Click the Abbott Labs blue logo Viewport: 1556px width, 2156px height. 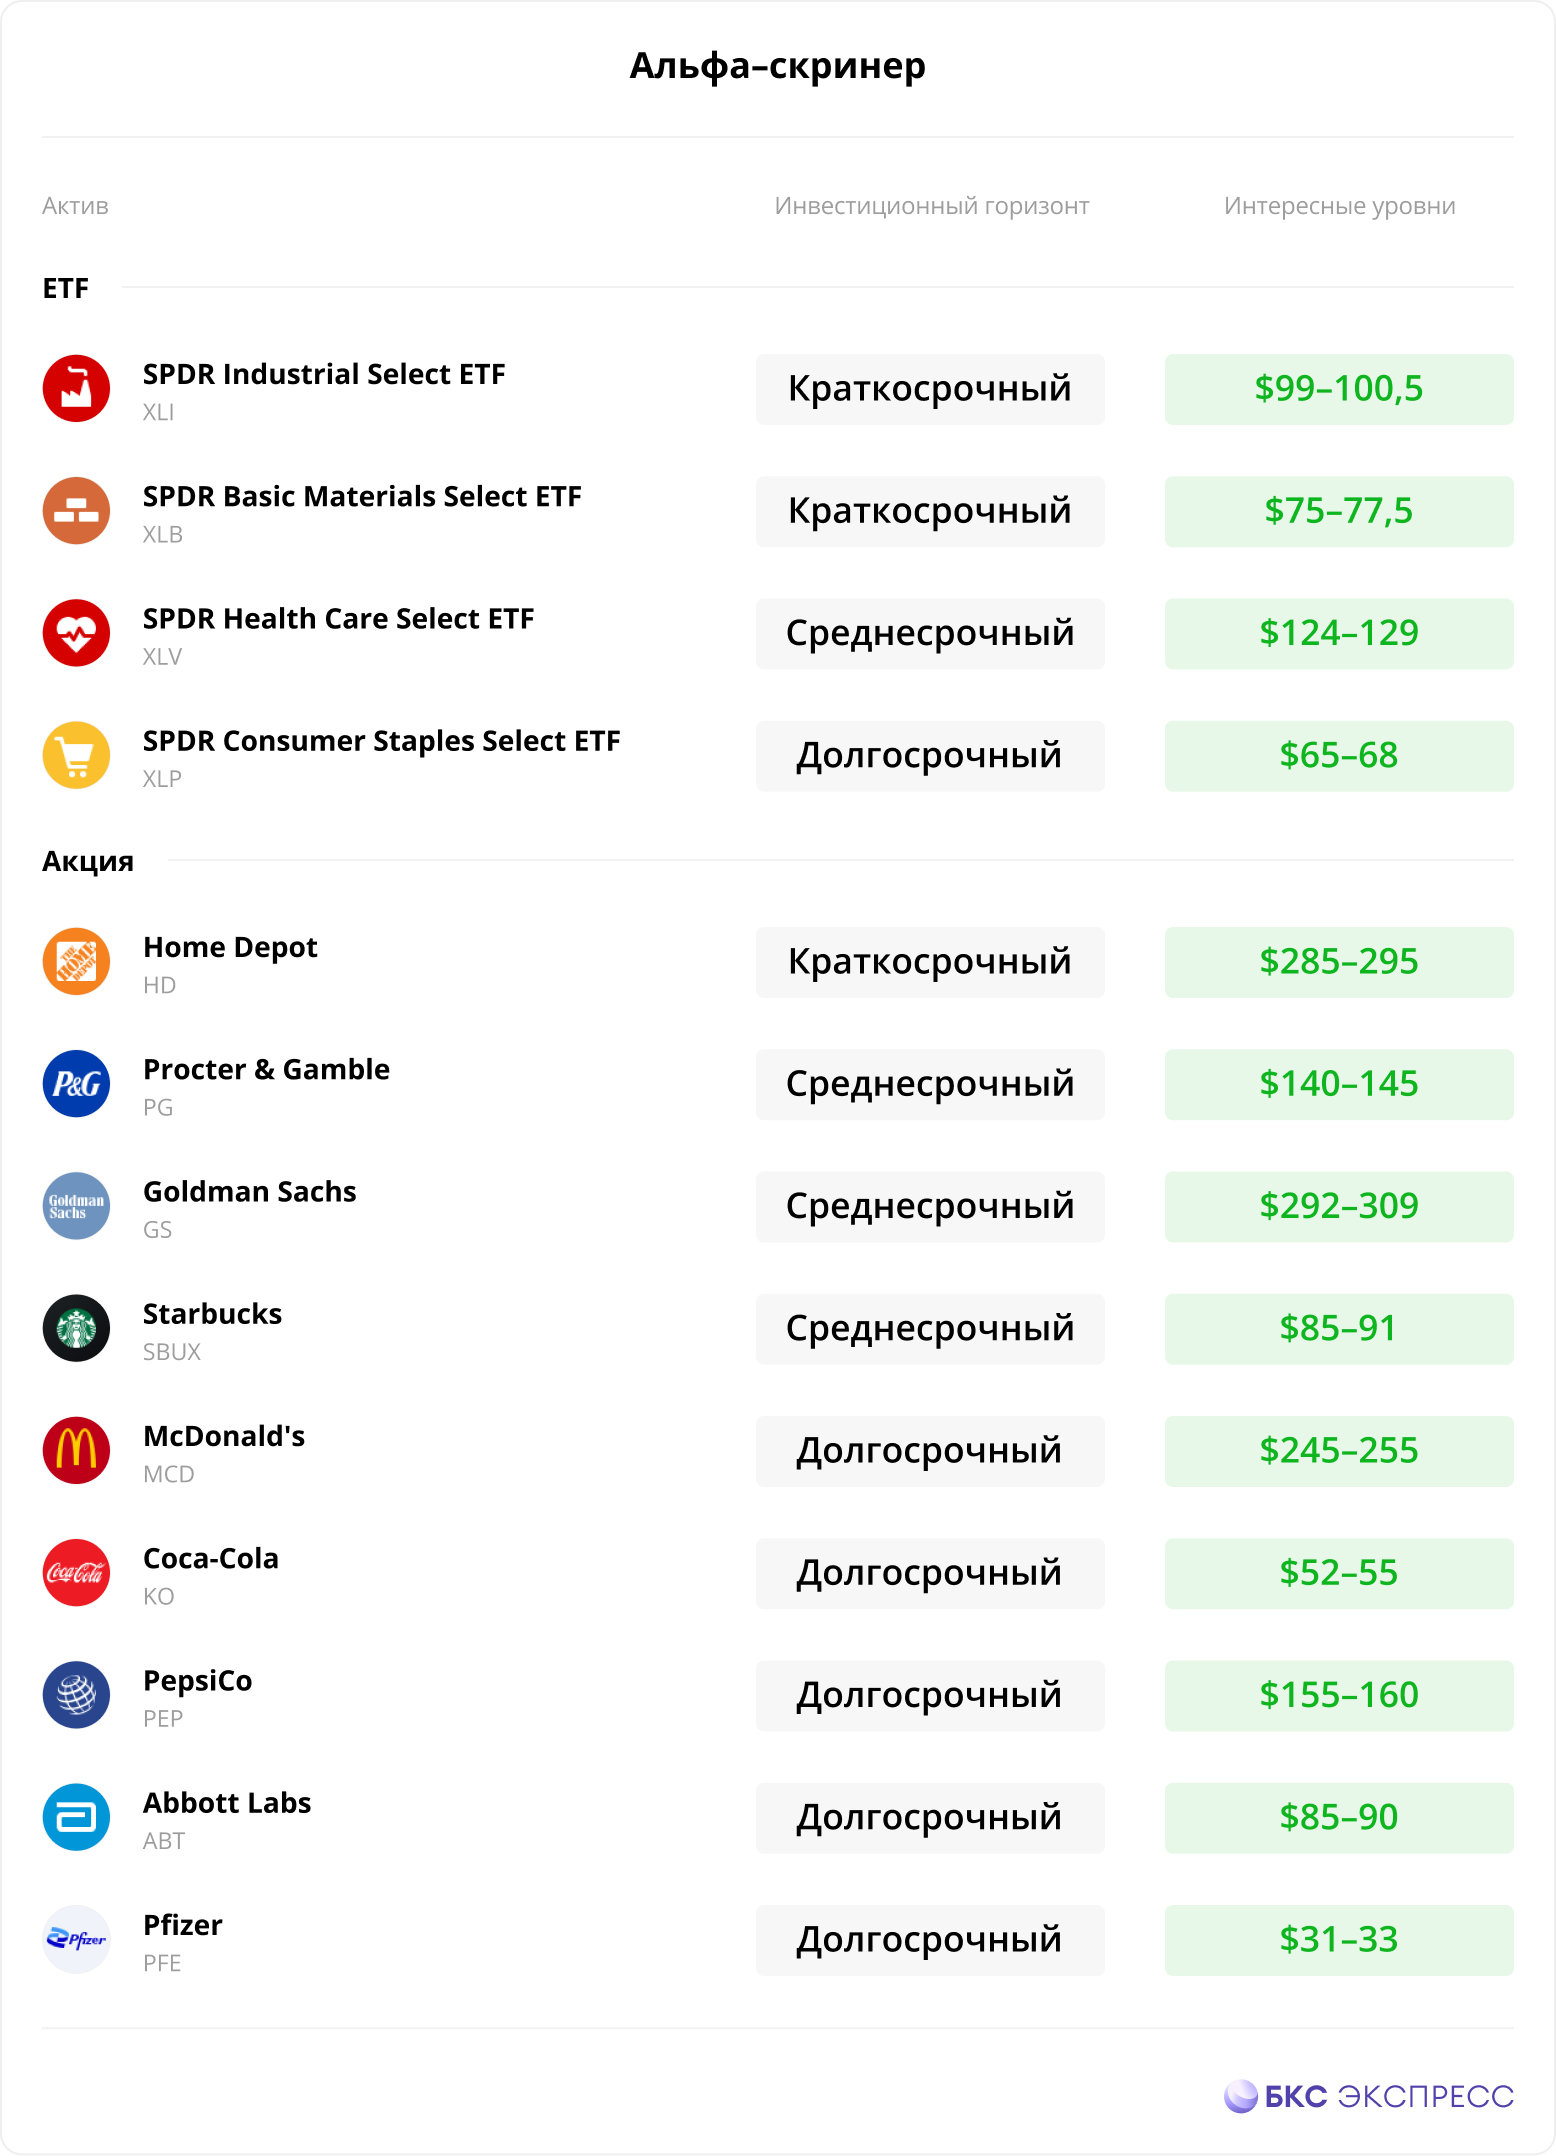76,1817
